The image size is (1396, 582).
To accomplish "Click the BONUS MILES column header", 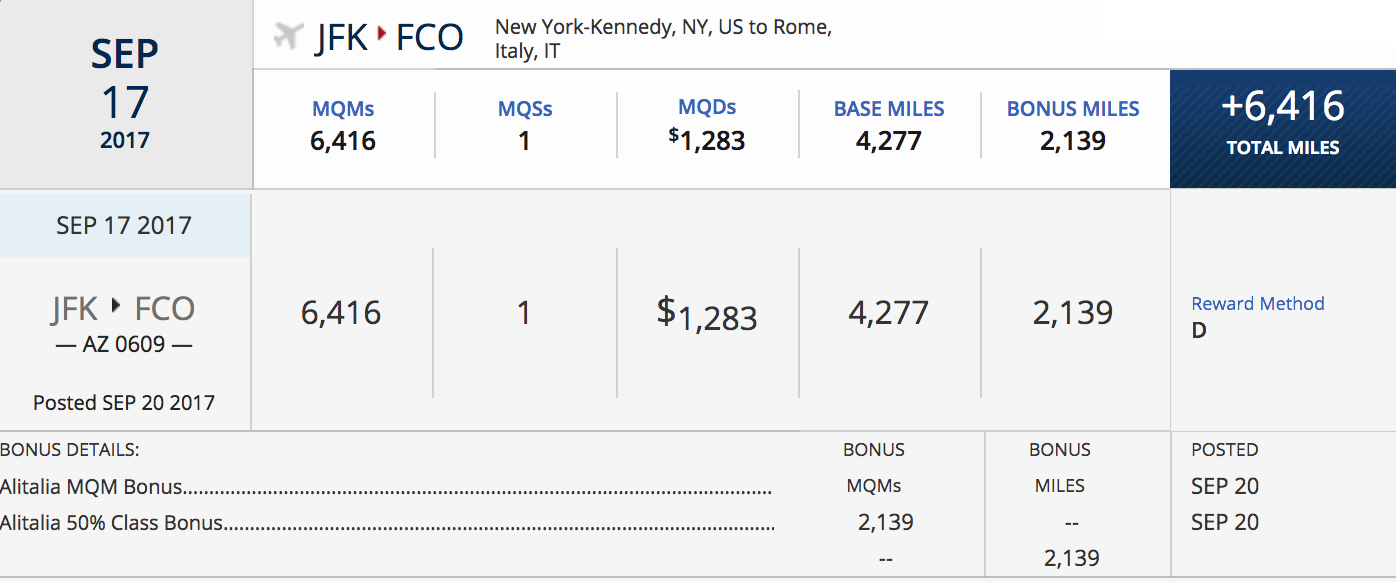I will [x=1073, y=109].
